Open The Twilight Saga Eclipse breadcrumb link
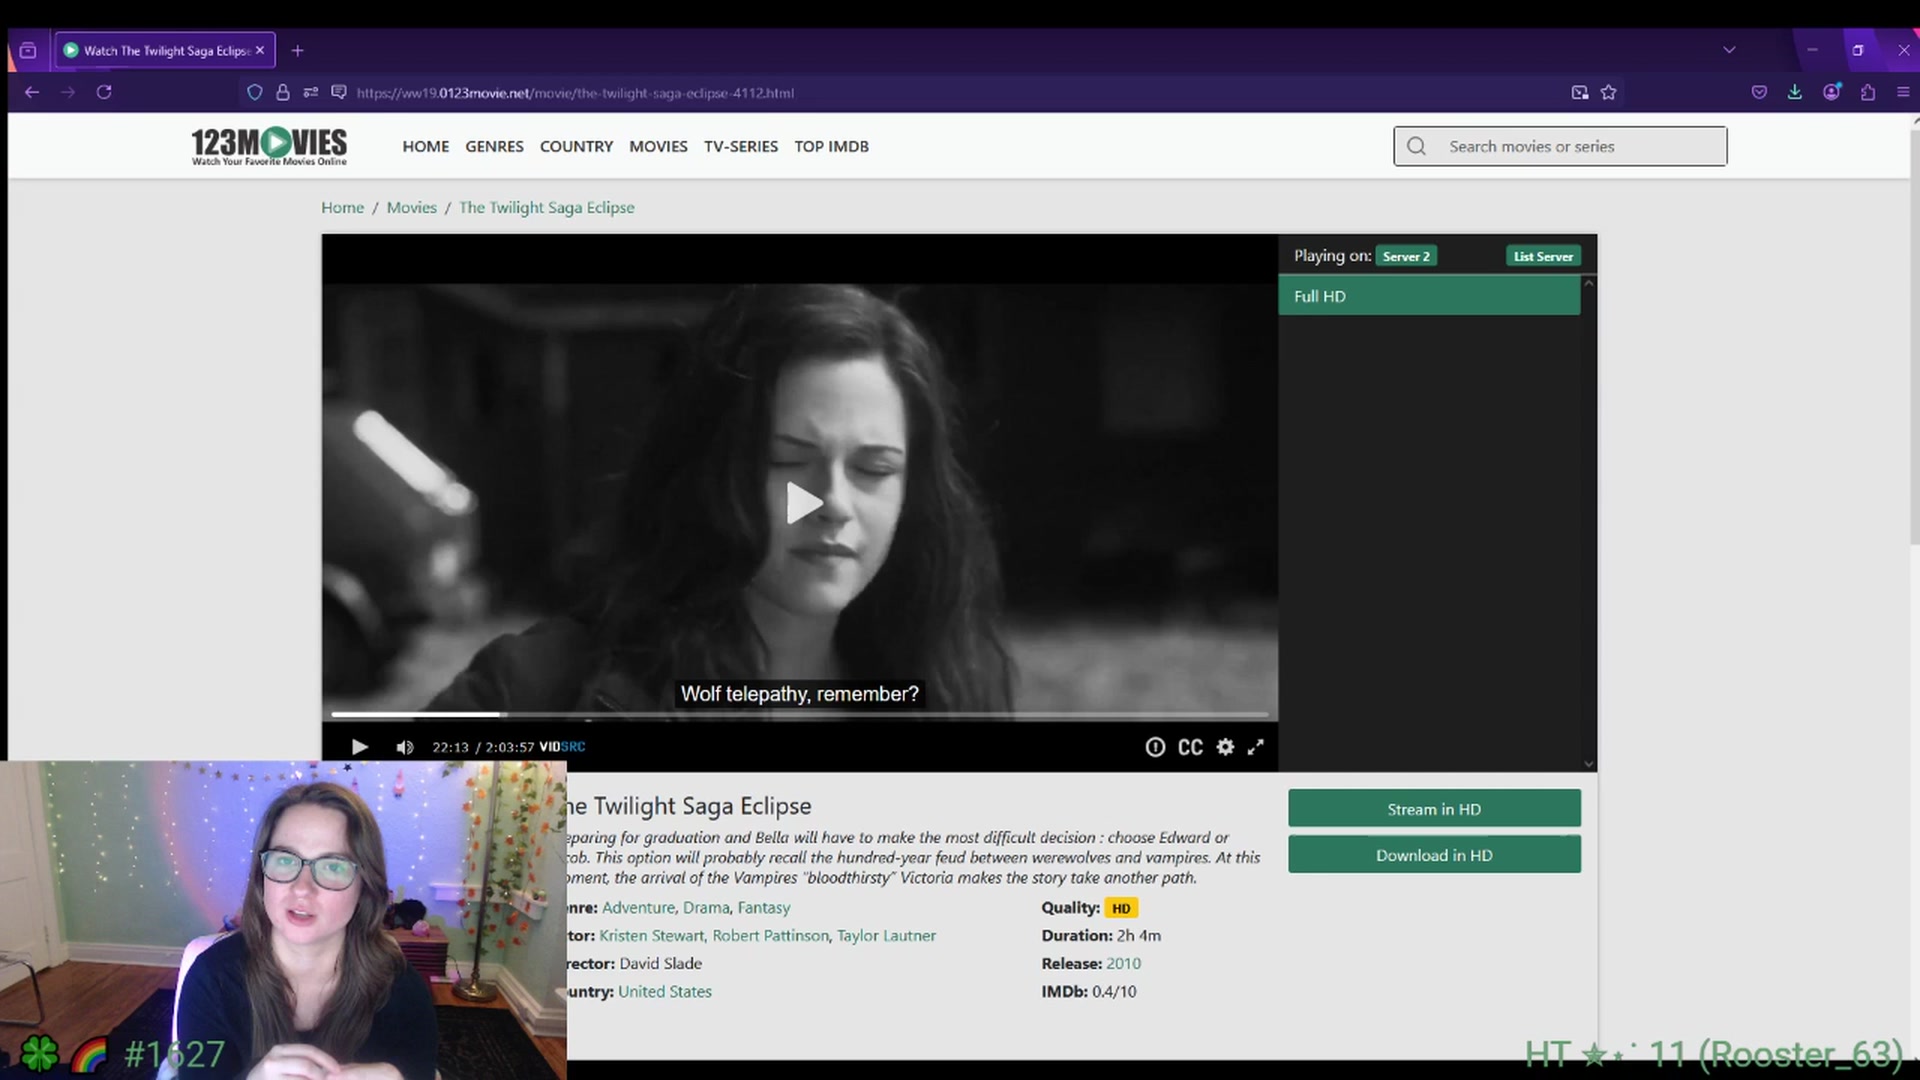 point(547,207)
